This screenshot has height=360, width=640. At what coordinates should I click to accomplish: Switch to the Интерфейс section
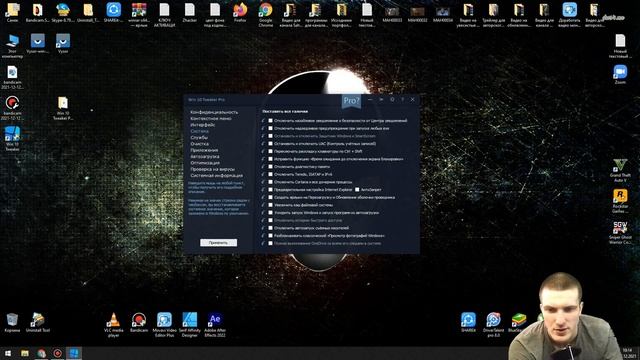(202, 125)
